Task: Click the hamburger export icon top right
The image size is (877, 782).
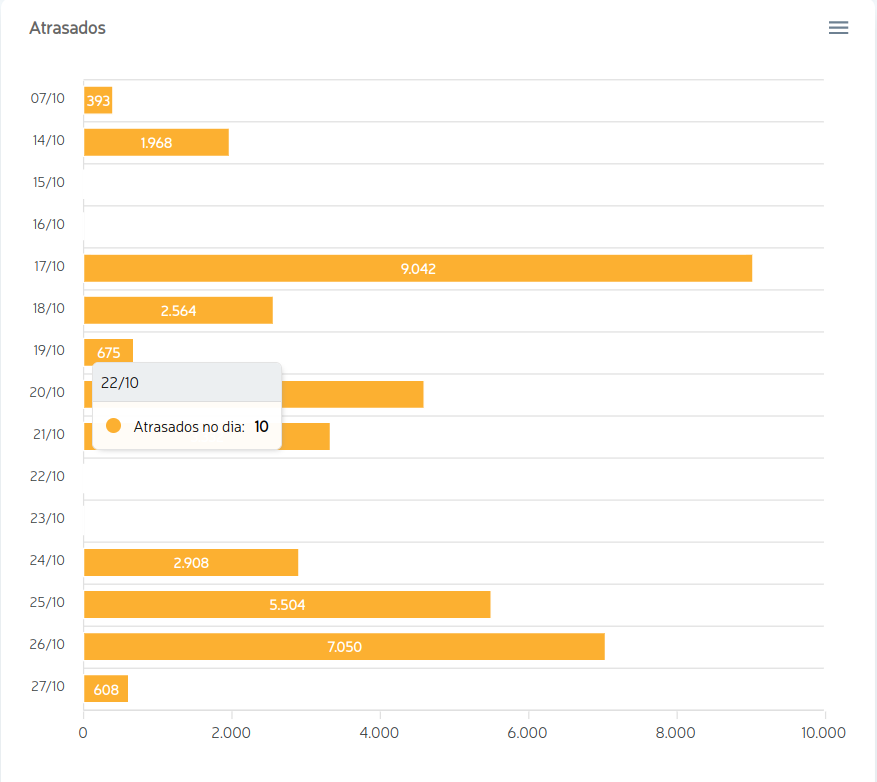Action: [x=838, y=27]
